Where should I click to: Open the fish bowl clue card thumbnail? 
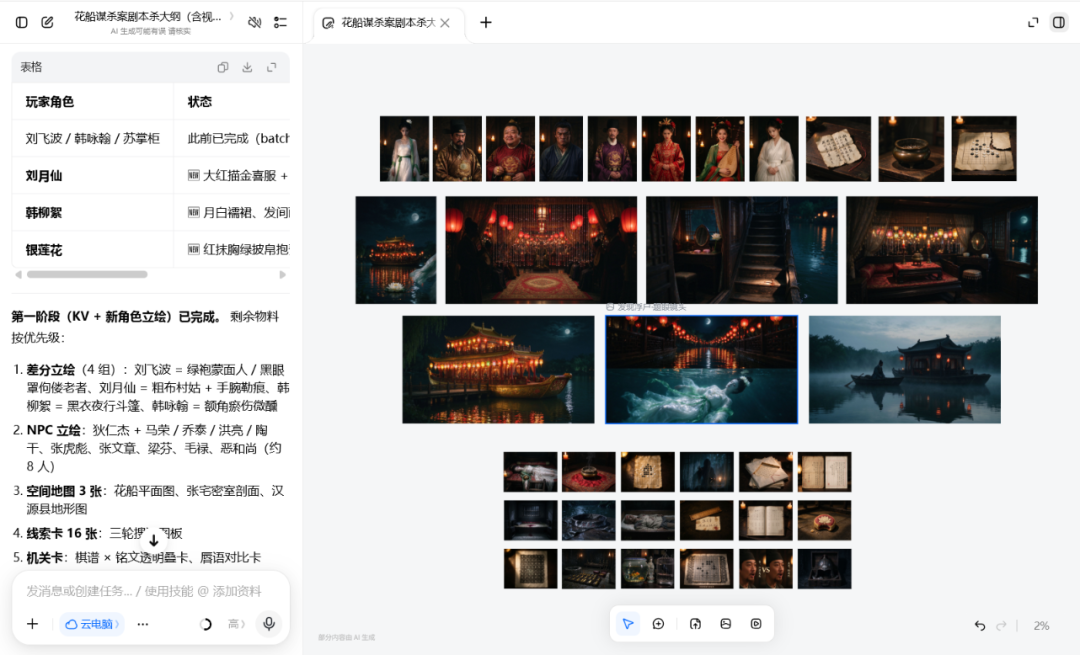coord(647,569)
